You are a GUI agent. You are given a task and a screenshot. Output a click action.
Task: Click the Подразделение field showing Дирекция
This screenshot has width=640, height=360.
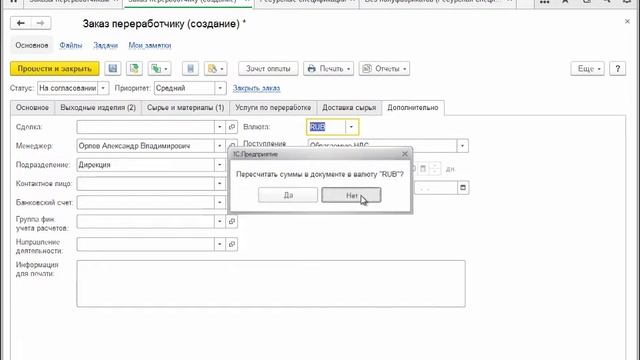[x=145, y=165]
